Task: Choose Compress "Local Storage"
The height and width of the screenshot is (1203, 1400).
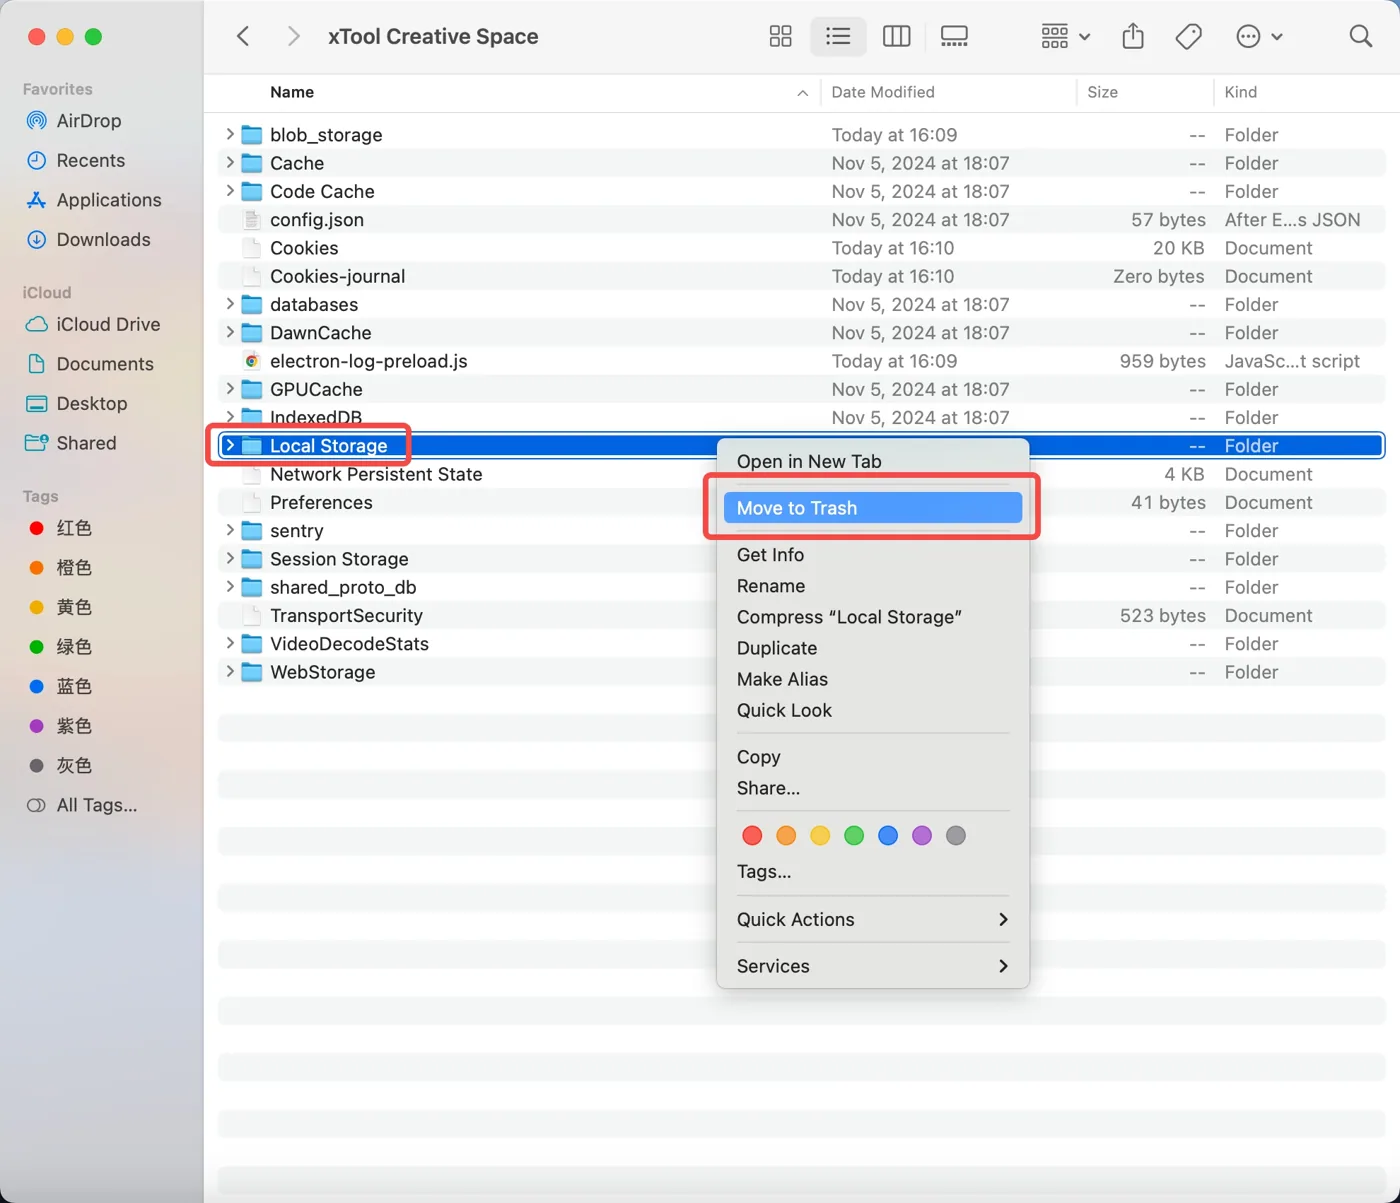Action: pyautogui.click(x=873, y=617)
